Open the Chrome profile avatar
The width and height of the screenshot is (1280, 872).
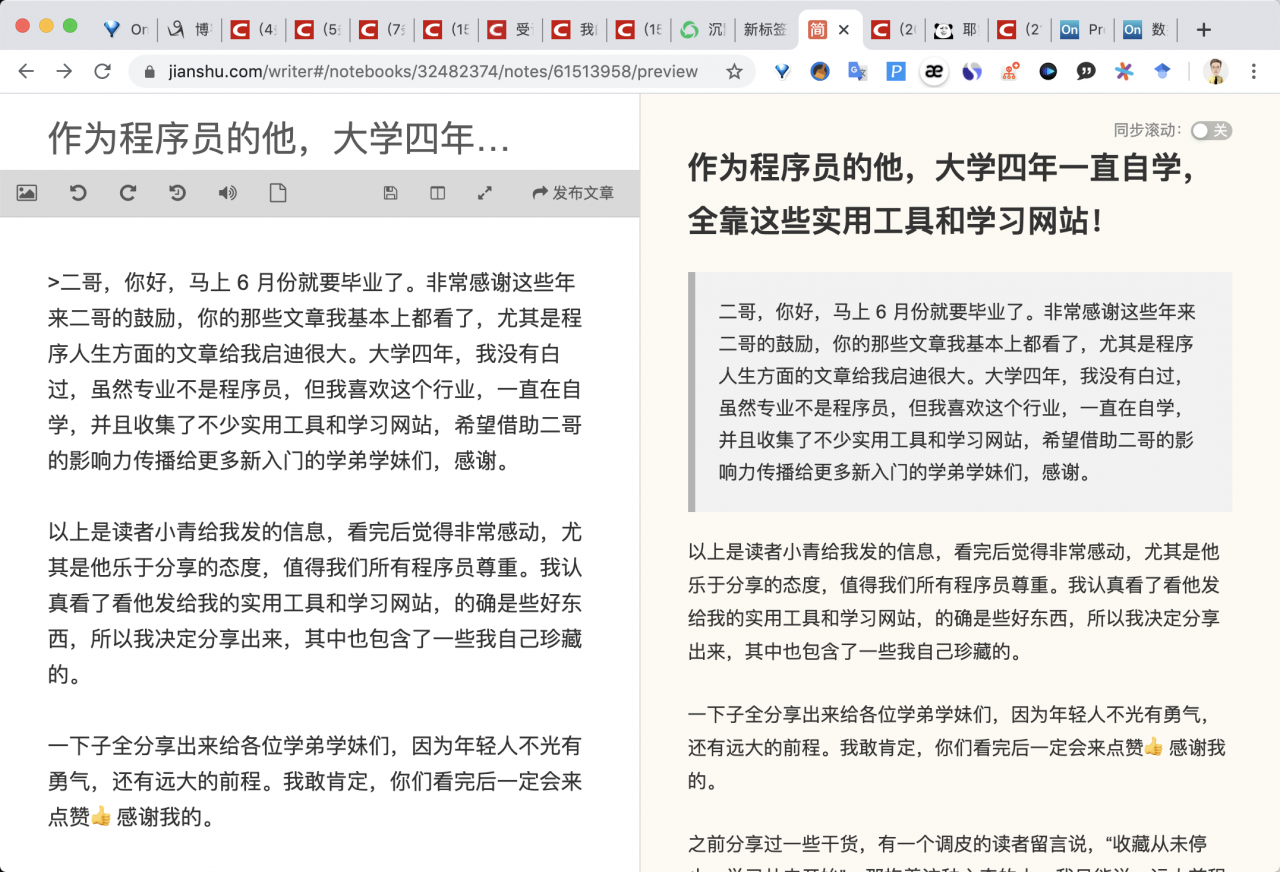point(1215,71)
